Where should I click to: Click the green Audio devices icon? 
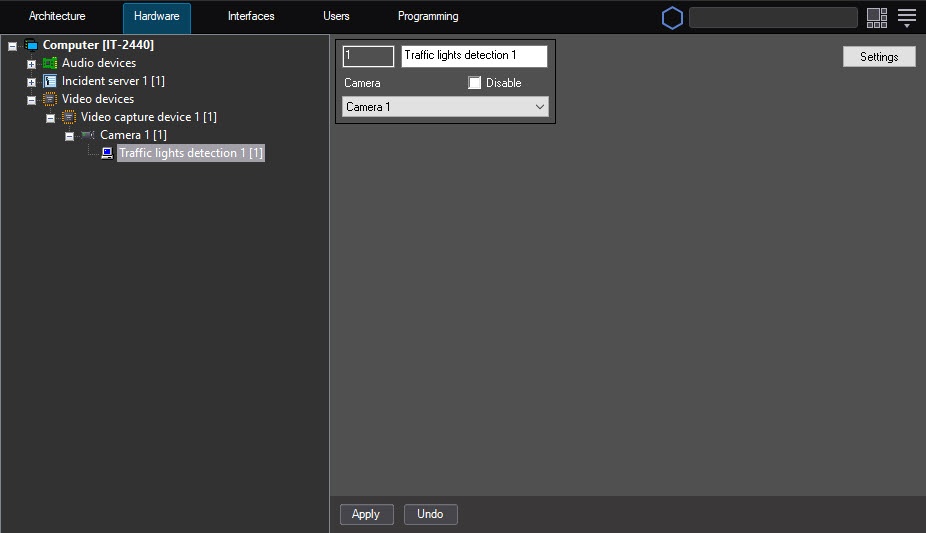(50, 63)
